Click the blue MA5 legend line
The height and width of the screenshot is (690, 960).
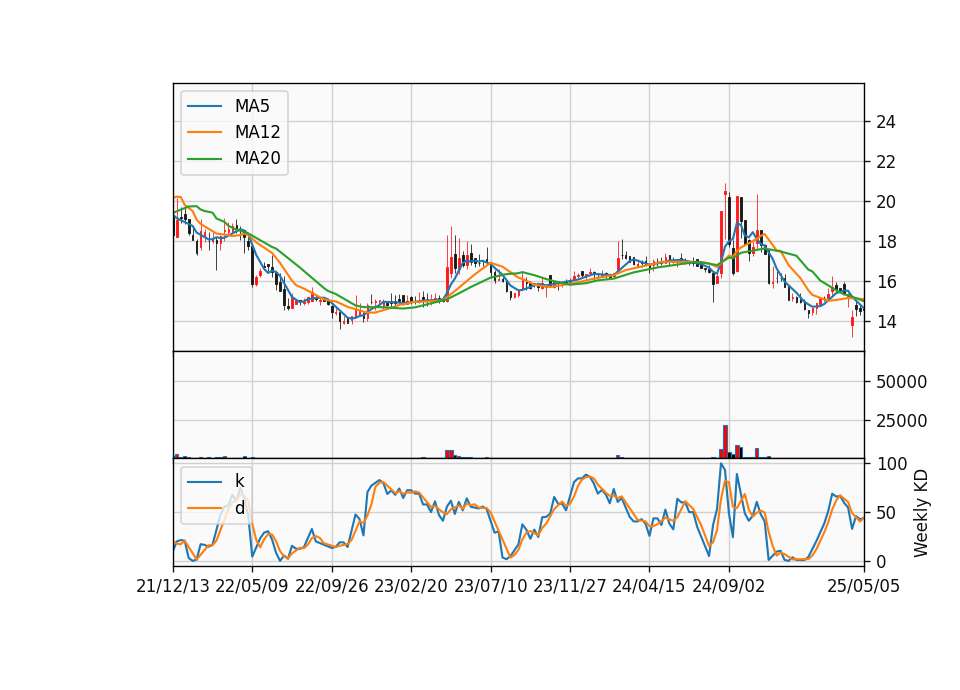point(204,106)
